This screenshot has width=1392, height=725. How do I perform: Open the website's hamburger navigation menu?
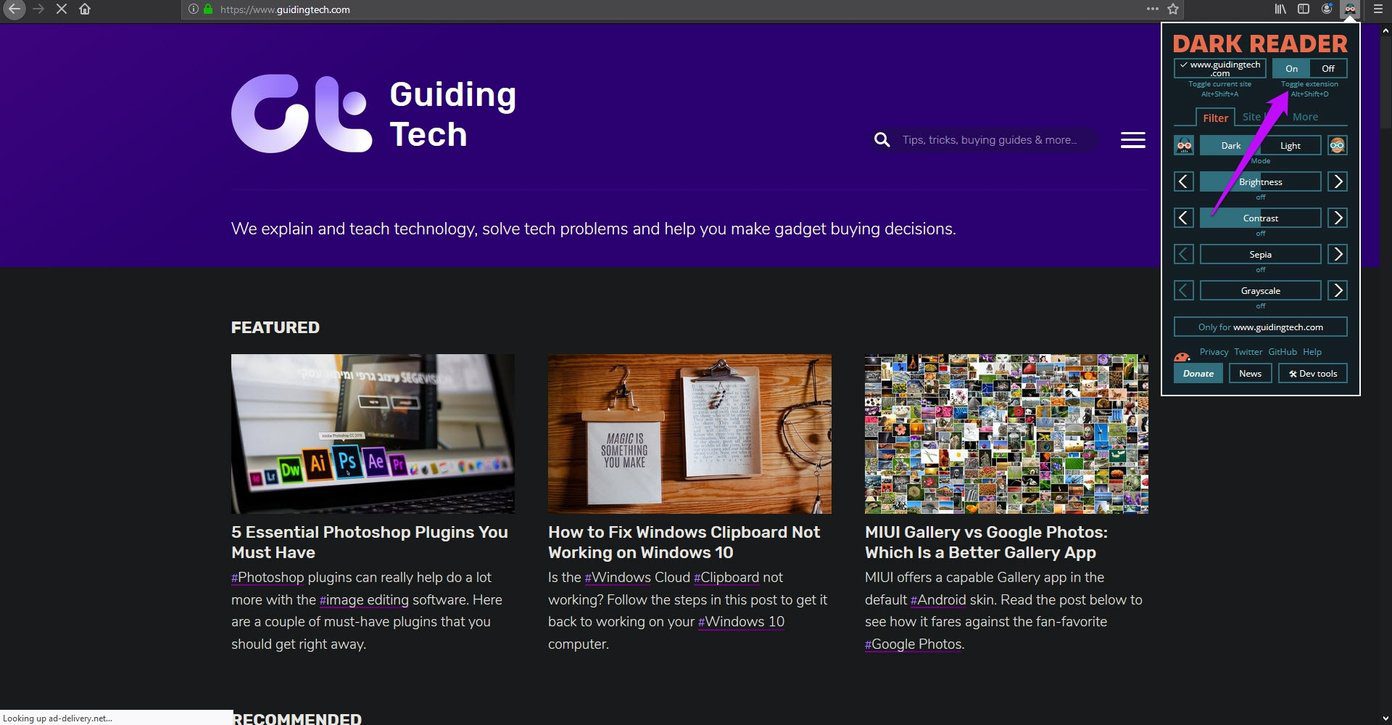coord(1133,140)
